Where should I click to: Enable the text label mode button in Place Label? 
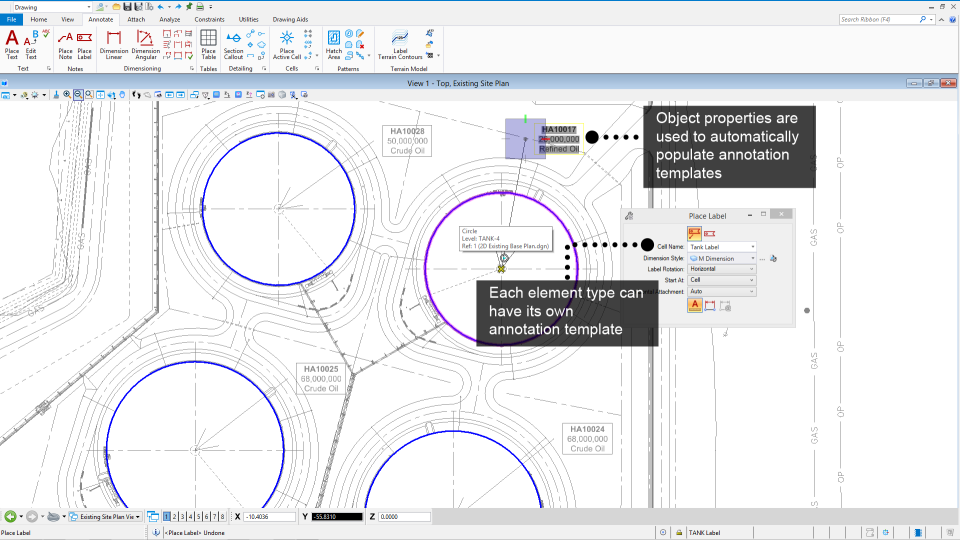coord(693,306)
